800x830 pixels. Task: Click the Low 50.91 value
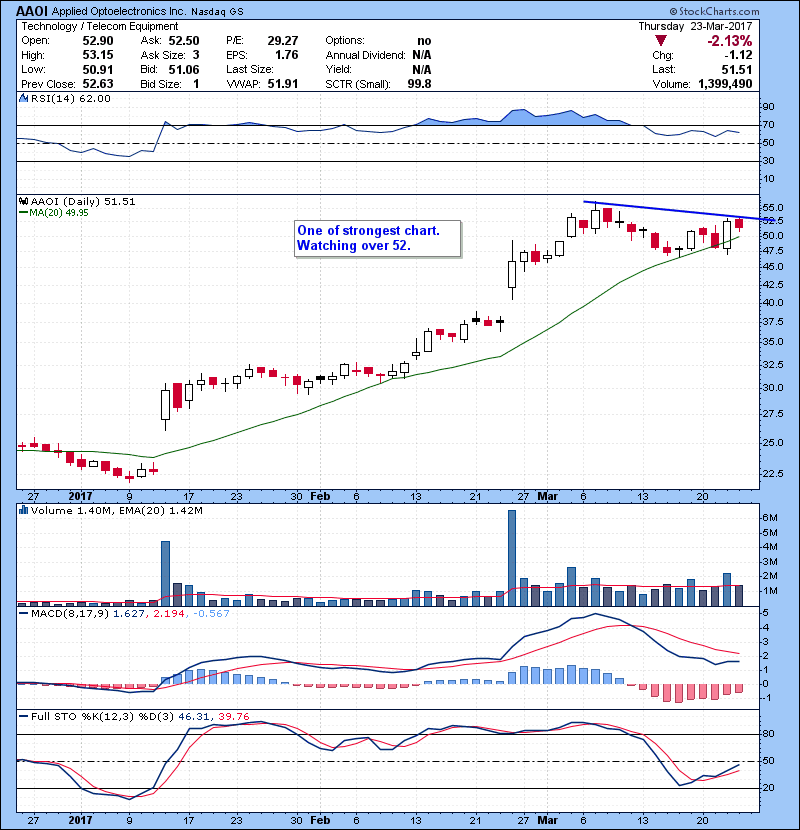coord(98,69)
